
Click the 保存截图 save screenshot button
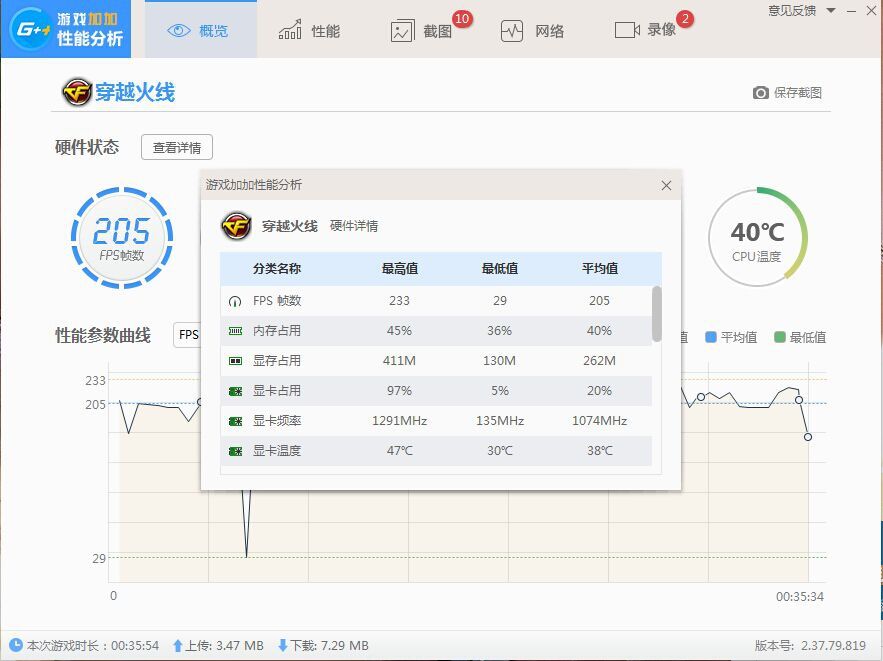[x=787, y=92]
